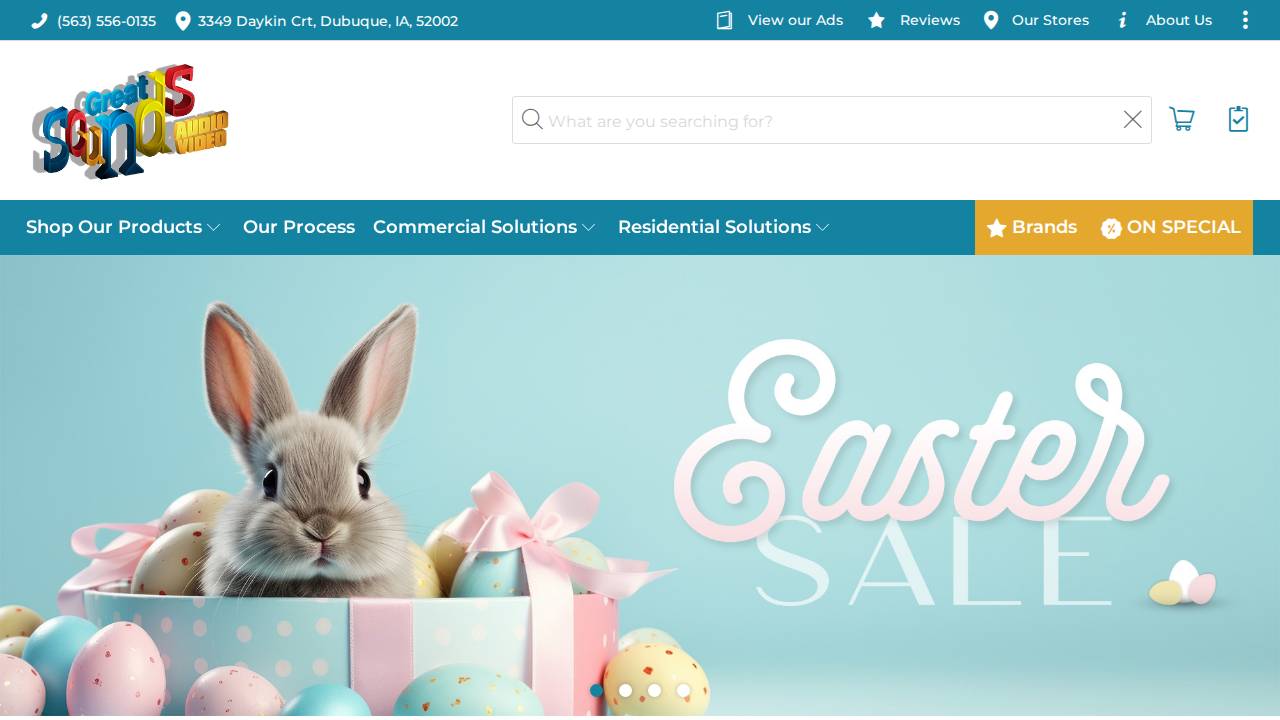
Task: Open the three-dot more options menu
Action: point(1245,20)
